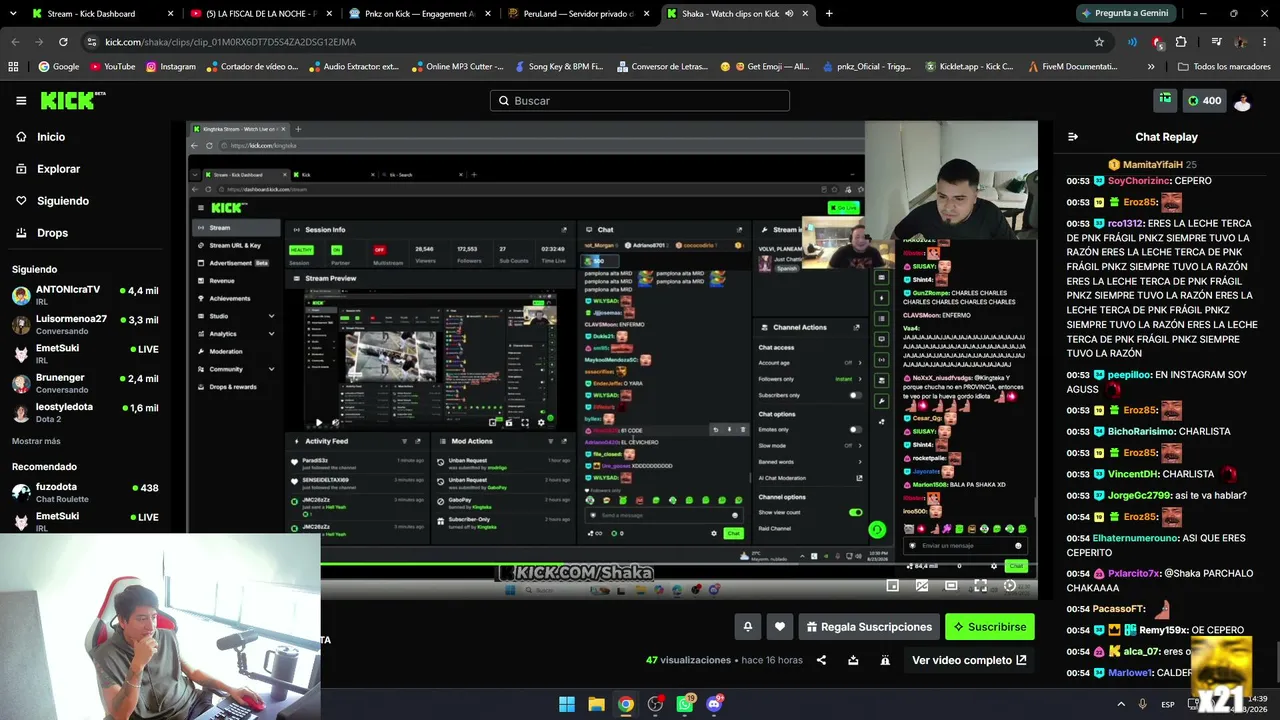Image resolution: width=1280 pixels, height=720 pixels.
Task: Switch the ESP keyboard language indicator
Action: click(1168, 704)
